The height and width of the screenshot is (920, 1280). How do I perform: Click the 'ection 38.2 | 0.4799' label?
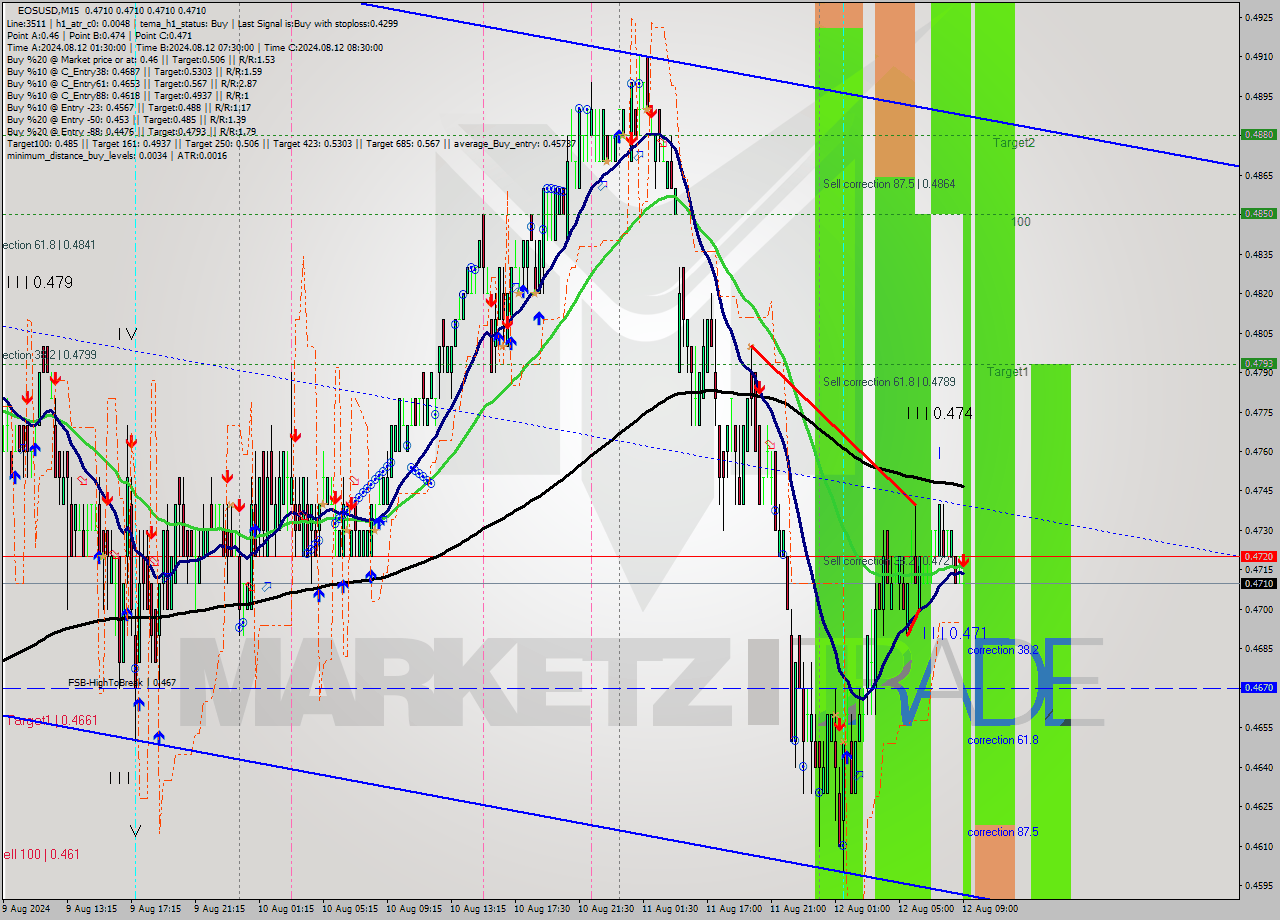[49, 355]
